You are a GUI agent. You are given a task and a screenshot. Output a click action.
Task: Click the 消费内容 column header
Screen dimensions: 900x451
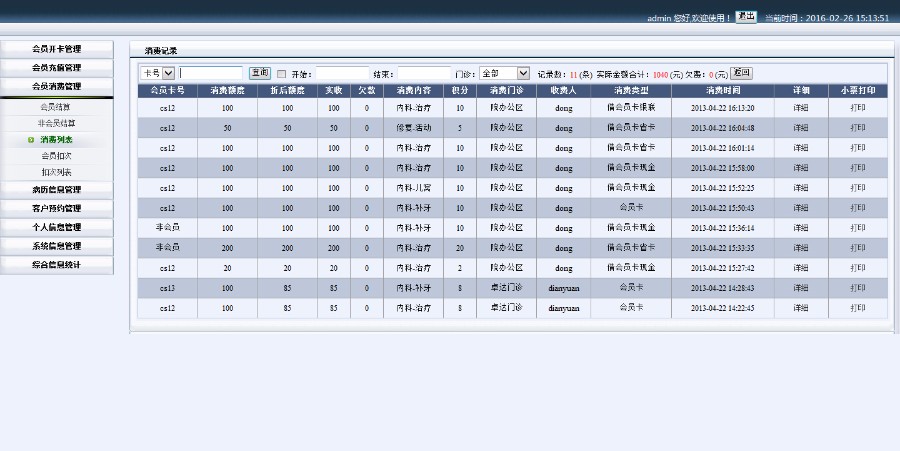pos(413,91)
